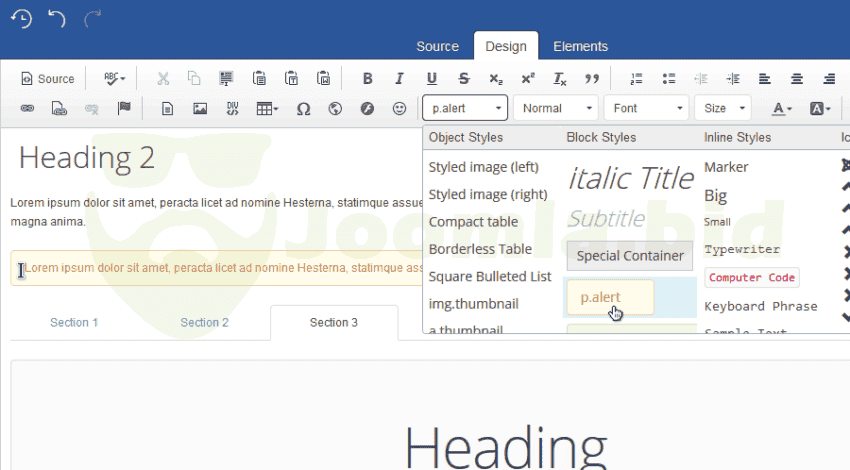Toggle italic formatting in toolbar
Viewport: 850px width, 470px height.
click(x=400, y=79)
